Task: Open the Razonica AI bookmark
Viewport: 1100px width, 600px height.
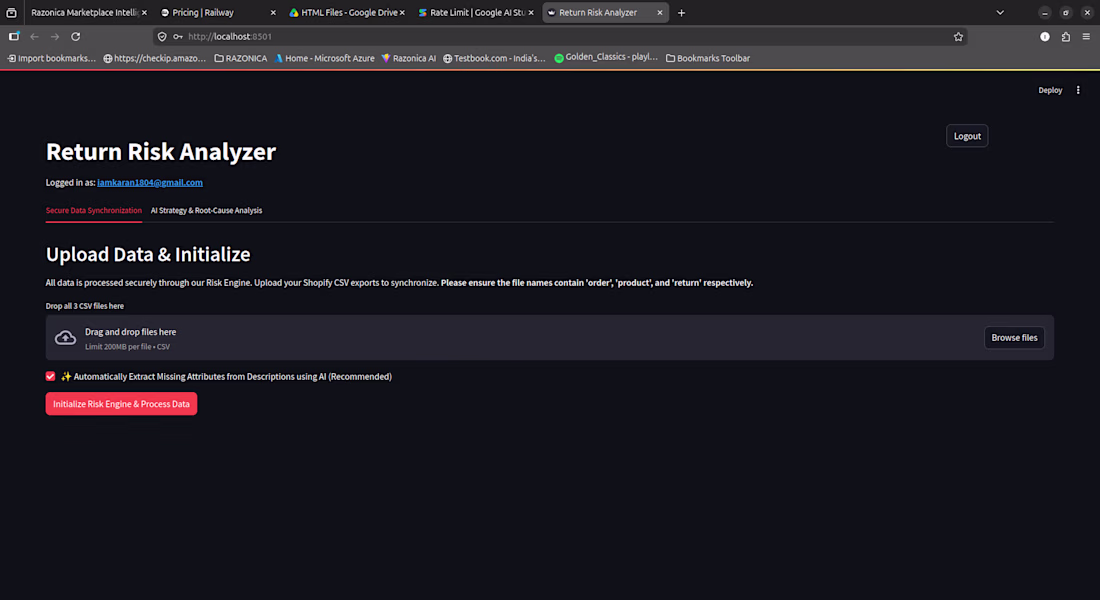Action: 409,58
